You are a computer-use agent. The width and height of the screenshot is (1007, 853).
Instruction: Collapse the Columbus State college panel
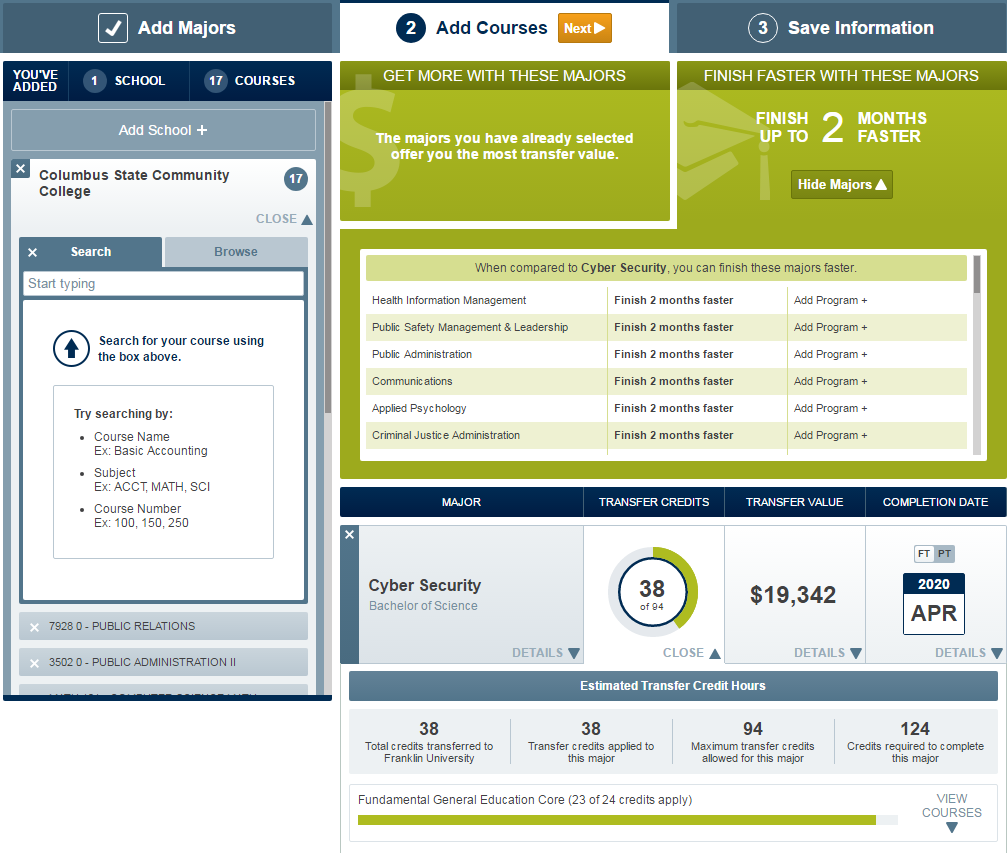pyautogui.click(x=284, y=219)
